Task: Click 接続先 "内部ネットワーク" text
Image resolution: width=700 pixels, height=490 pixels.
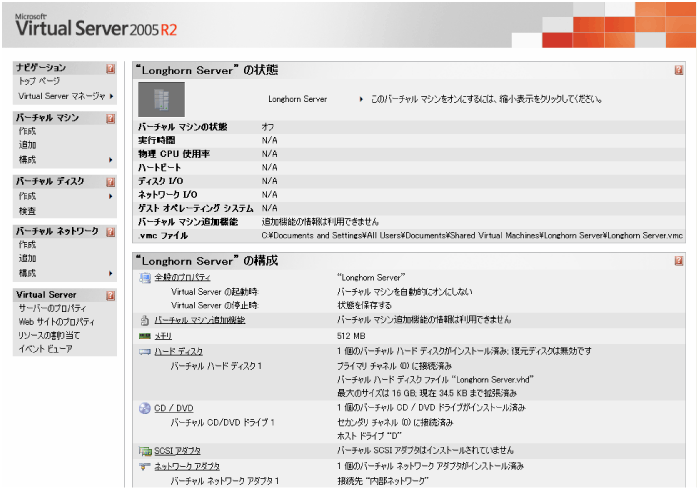Action: coord(383,481)
